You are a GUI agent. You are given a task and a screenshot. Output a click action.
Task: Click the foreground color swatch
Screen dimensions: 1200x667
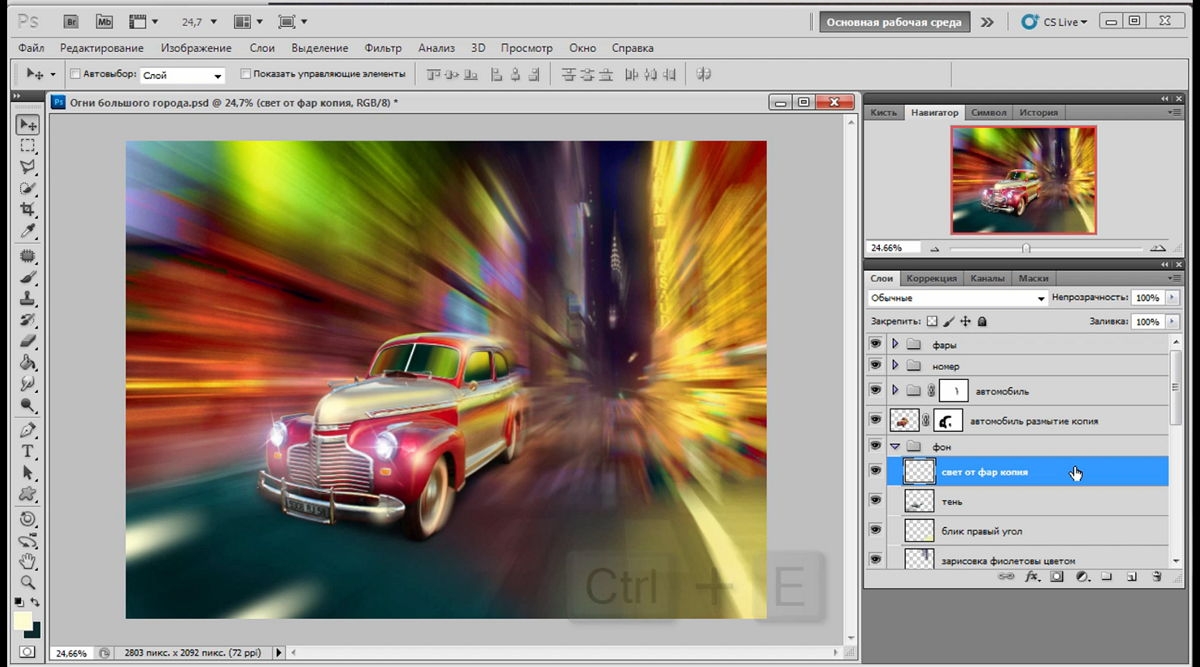click(23, 621)
